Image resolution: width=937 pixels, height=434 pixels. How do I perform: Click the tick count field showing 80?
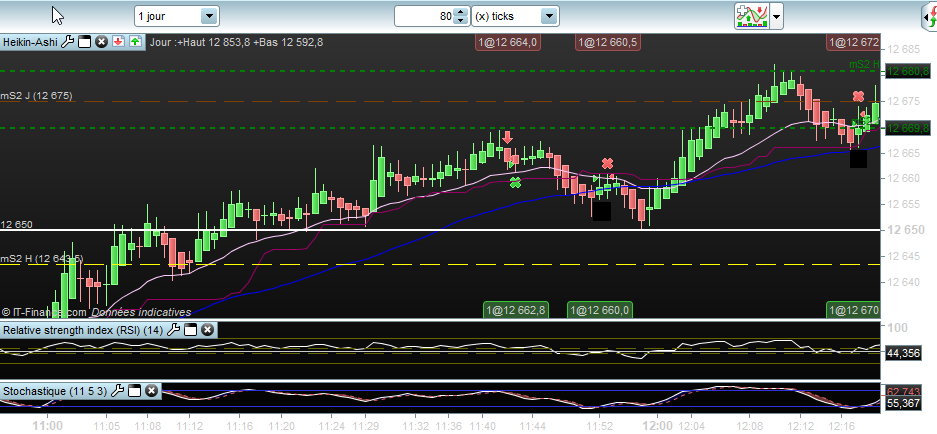click(x=425, y=16)
